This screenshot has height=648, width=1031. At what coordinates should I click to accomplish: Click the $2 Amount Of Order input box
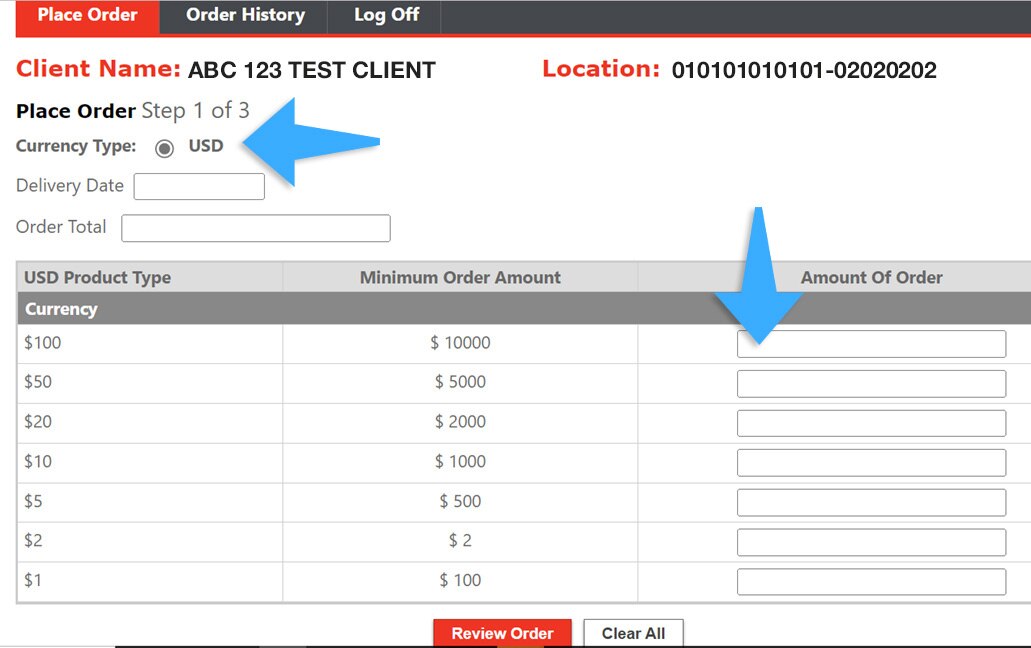pyautogui.click(x=870, y=541)
